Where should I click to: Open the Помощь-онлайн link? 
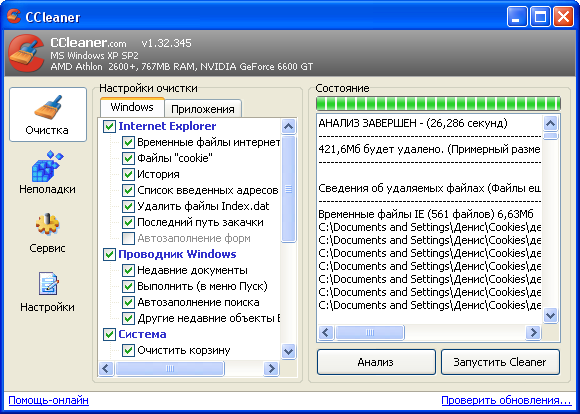(48, 400)
